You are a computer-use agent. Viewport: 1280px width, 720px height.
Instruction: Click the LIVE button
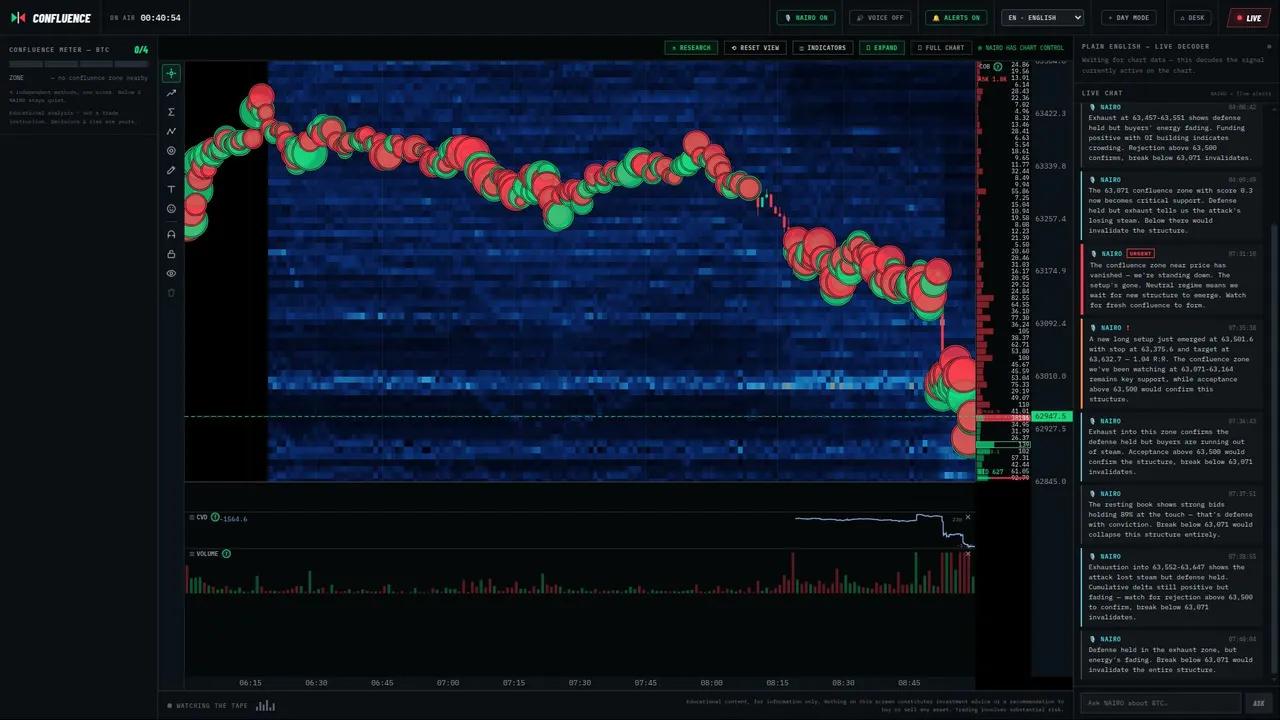coord(1248,18)
